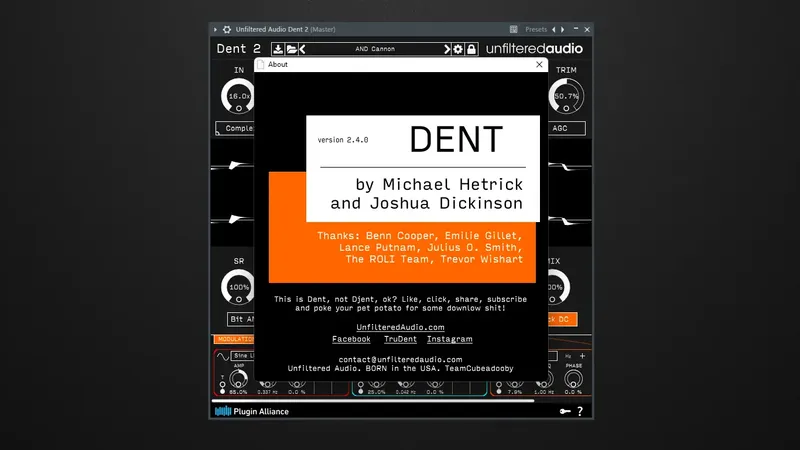Open the Instagram link
800x450 pixels.
point(449,339)
